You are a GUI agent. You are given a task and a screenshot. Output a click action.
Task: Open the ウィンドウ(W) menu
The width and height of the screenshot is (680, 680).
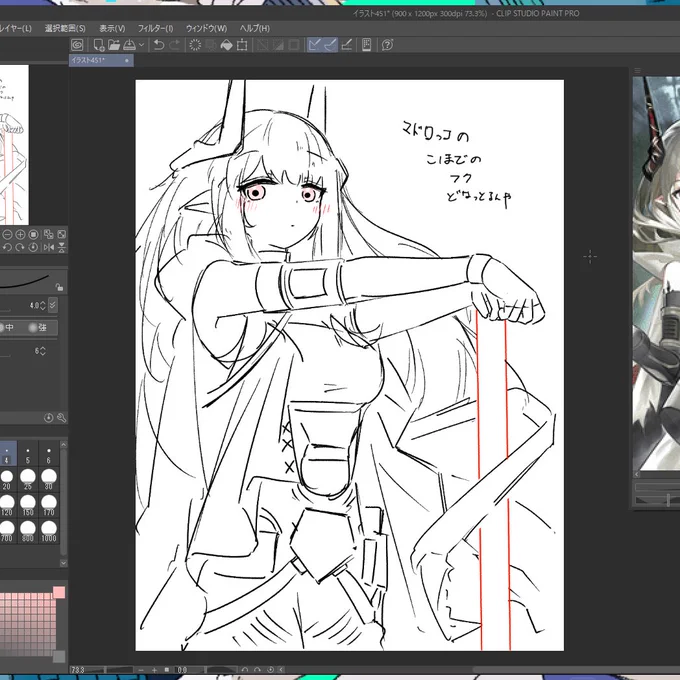(206, 29)
